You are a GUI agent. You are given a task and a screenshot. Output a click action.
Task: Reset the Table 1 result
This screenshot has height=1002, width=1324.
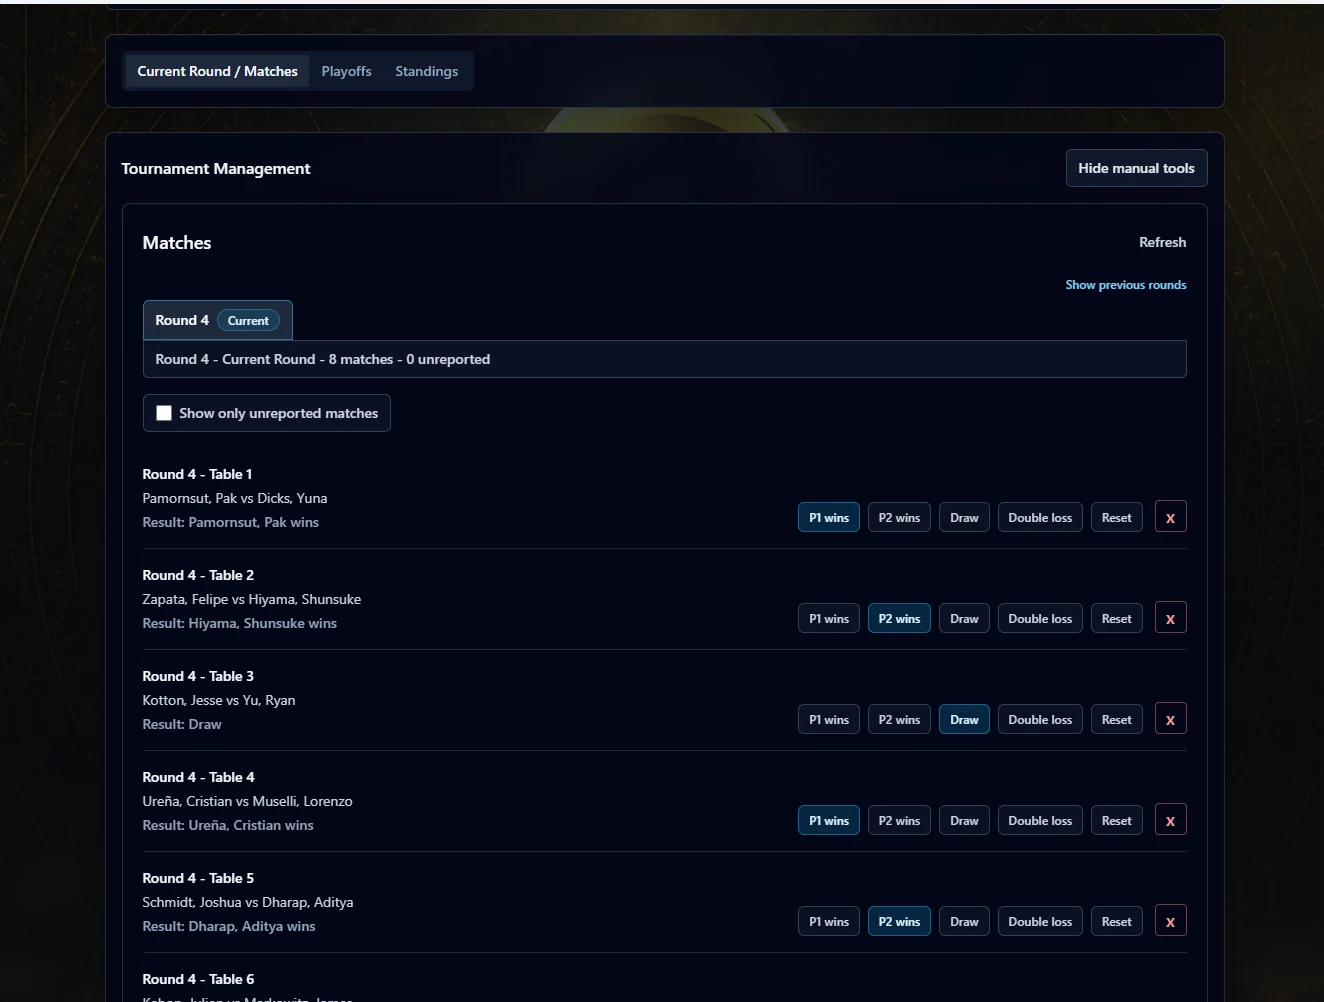(x=1116, y=517)
